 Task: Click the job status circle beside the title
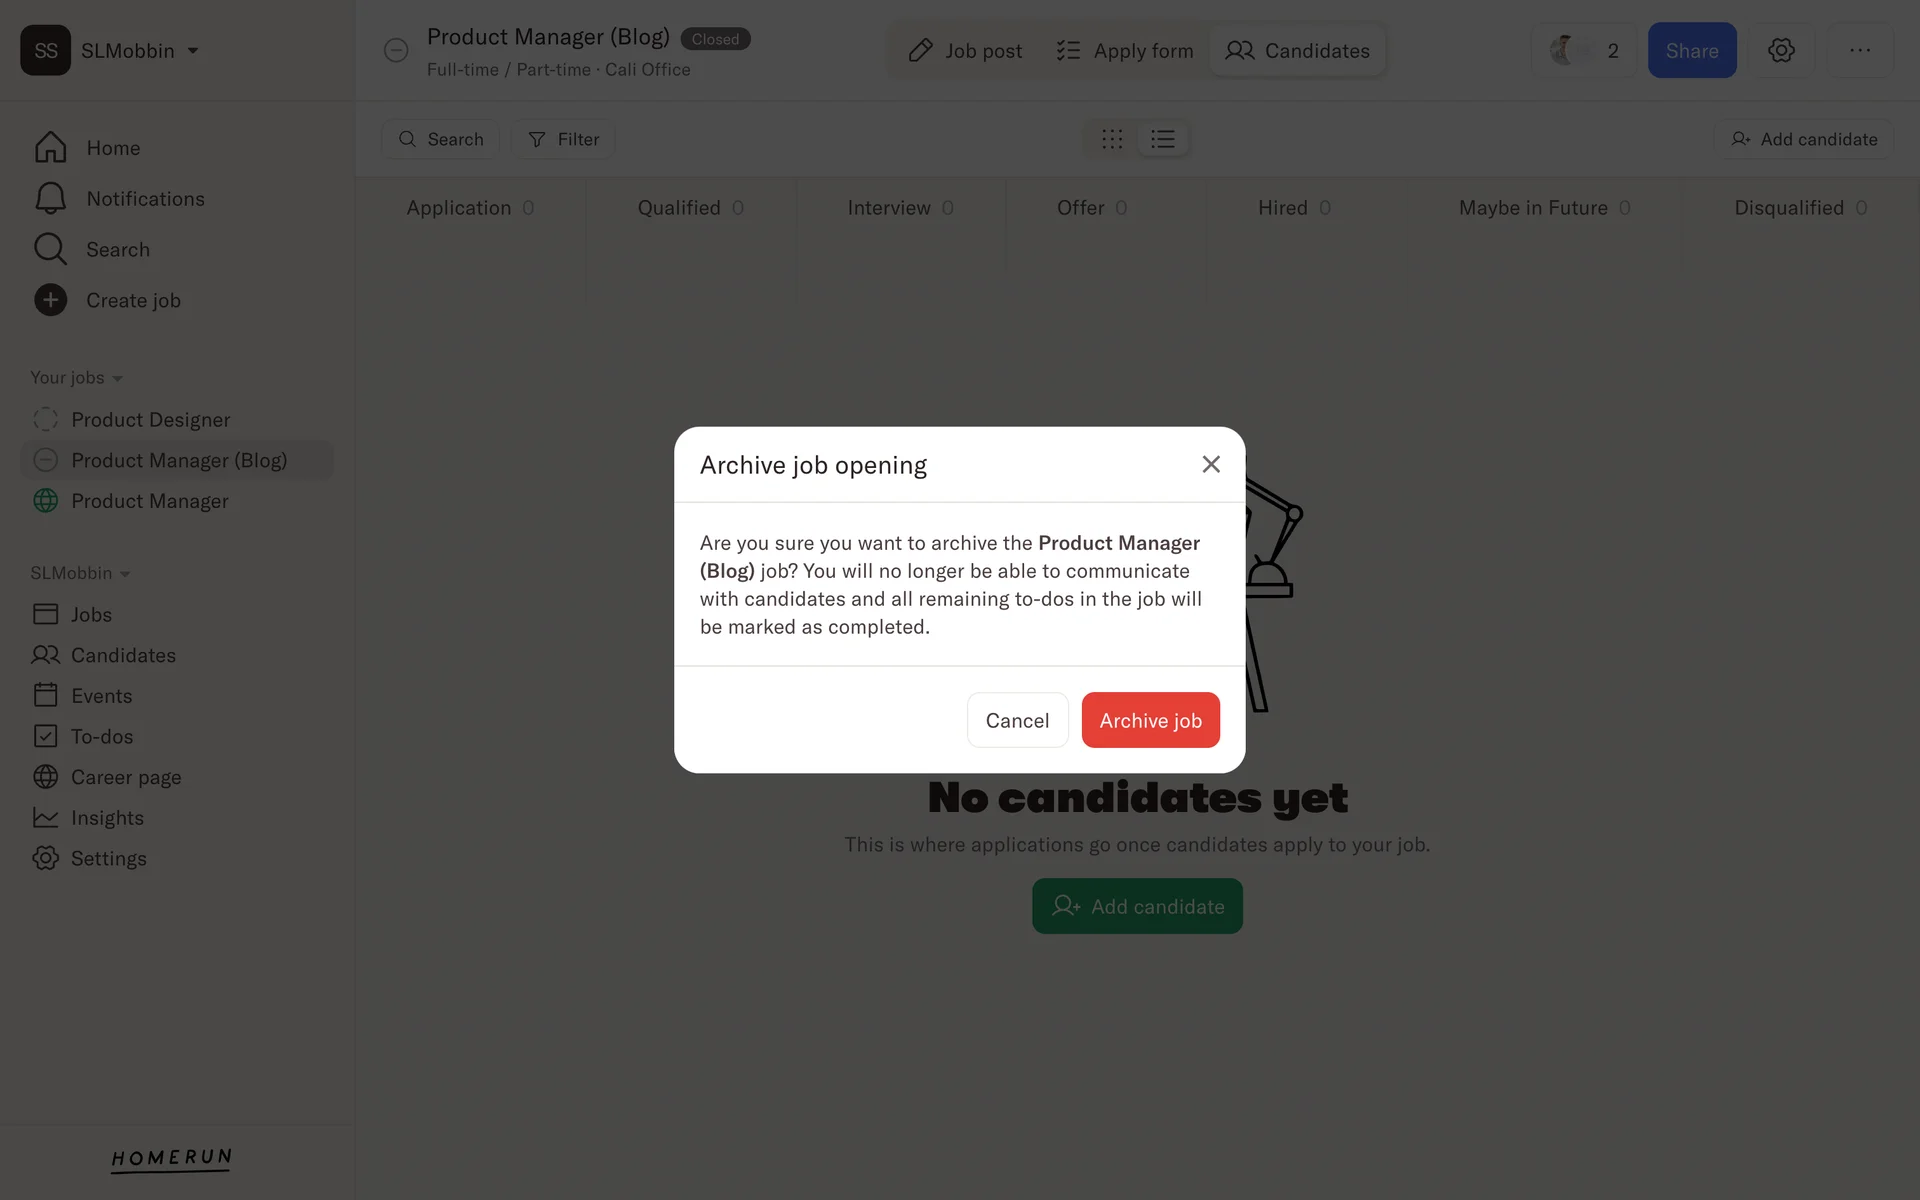click(x=396, y=50)
